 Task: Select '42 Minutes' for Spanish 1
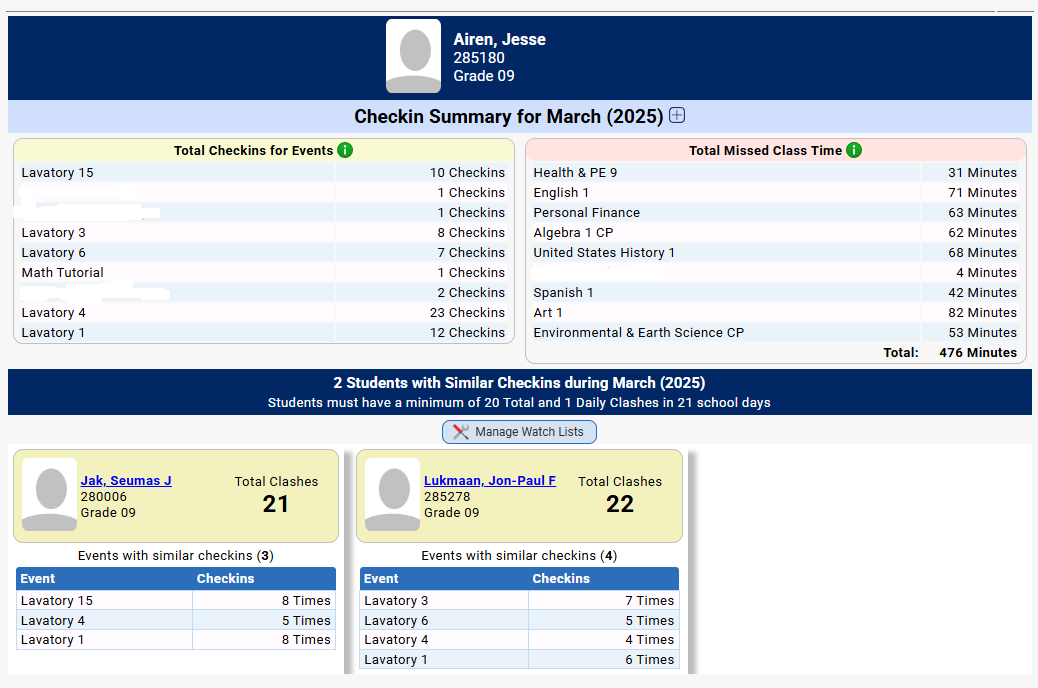point(982,293)
